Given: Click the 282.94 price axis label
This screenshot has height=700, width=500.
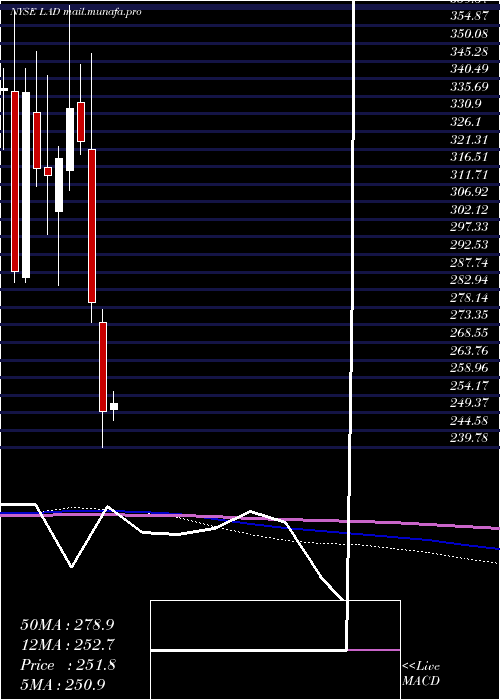Looking at the screenshot, I should tap(469, 280).
